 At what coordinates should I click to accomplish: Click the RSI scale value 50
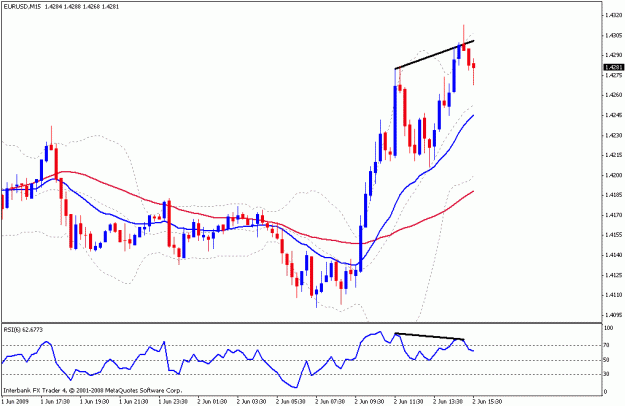coord(607,360)
